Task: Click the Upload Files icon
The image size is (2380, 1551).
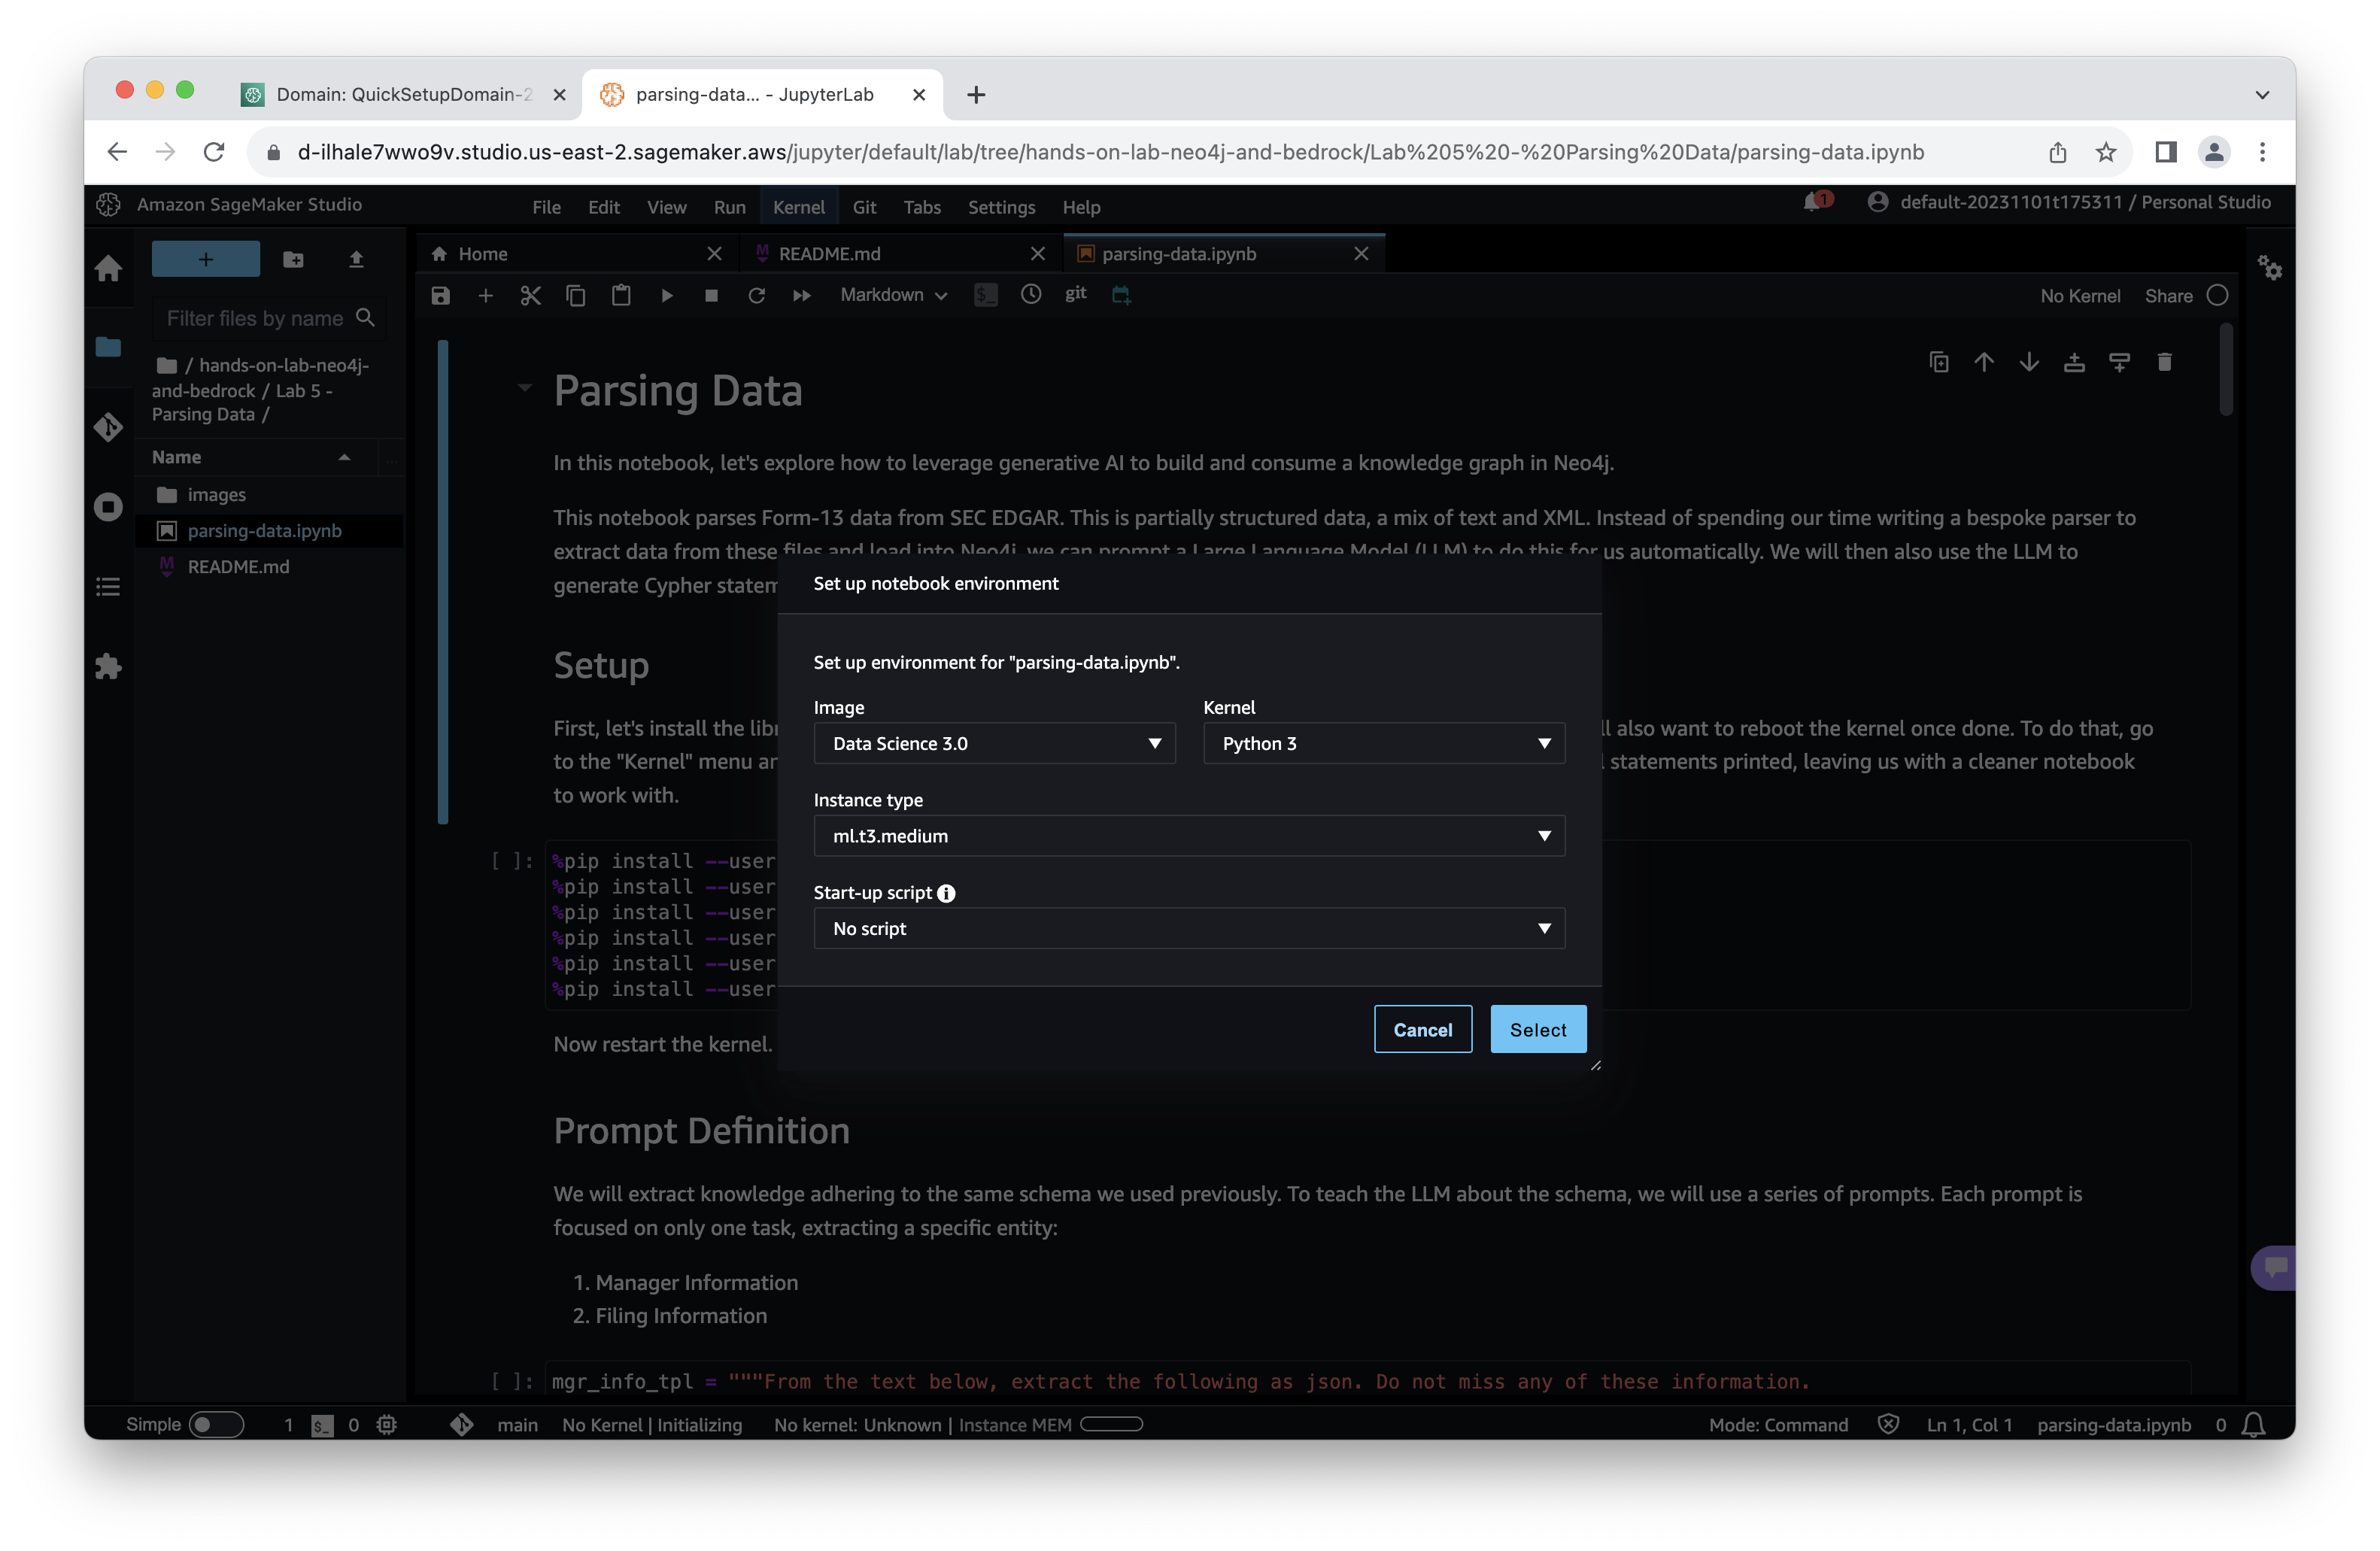Action: coord(356,259)
